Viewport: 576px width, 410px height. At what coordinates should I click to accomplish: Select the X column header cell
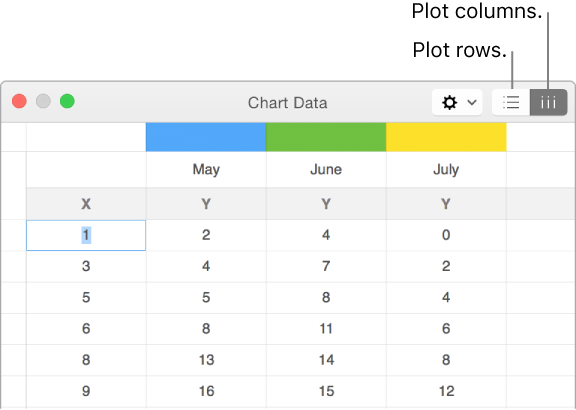(x=86, y=204)
